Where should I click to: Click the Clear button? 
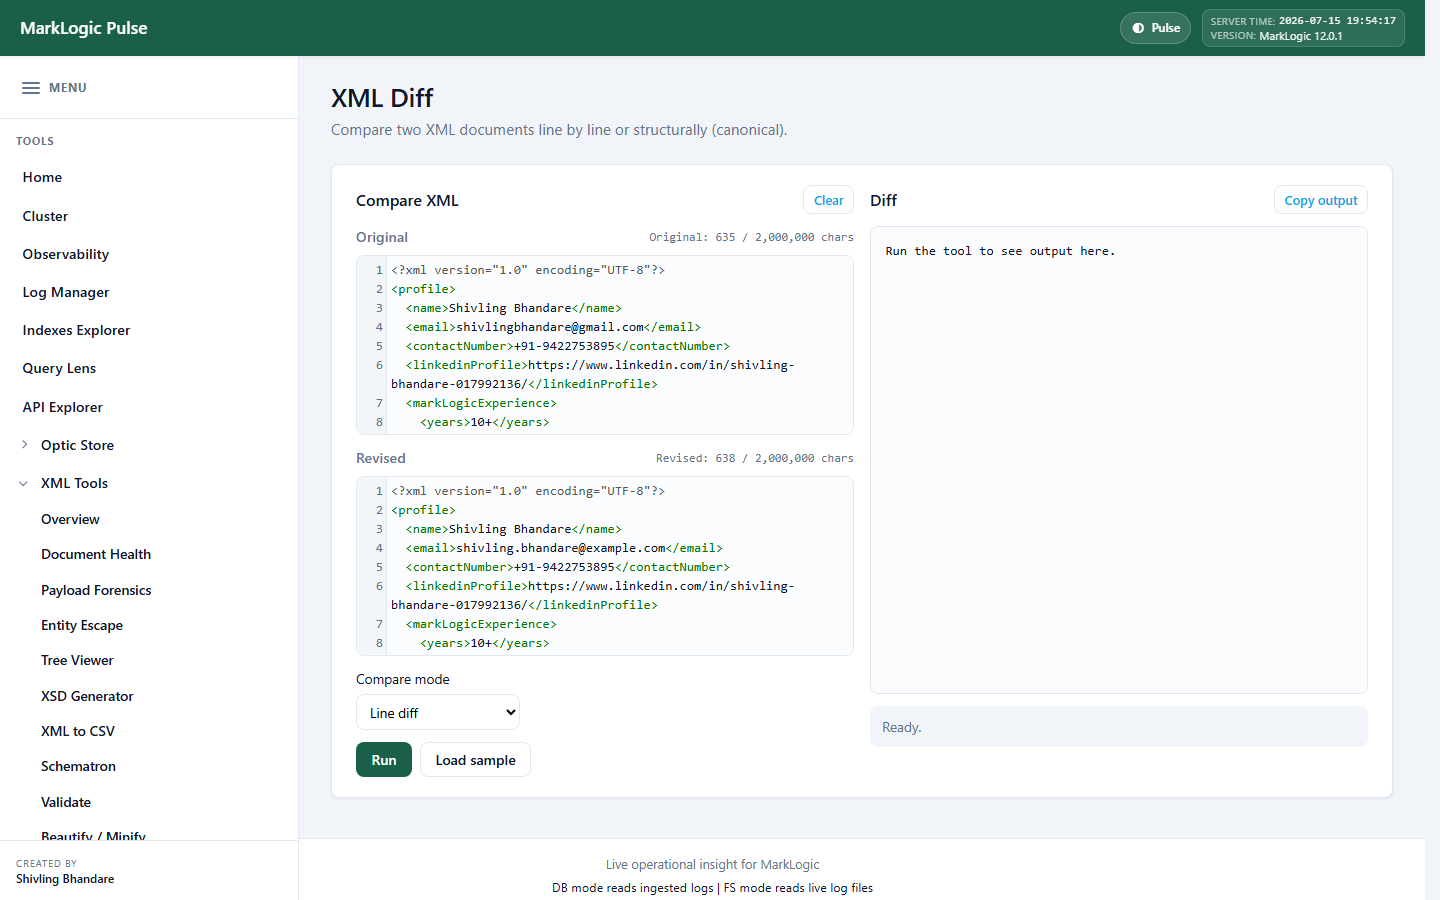[828, 200]
